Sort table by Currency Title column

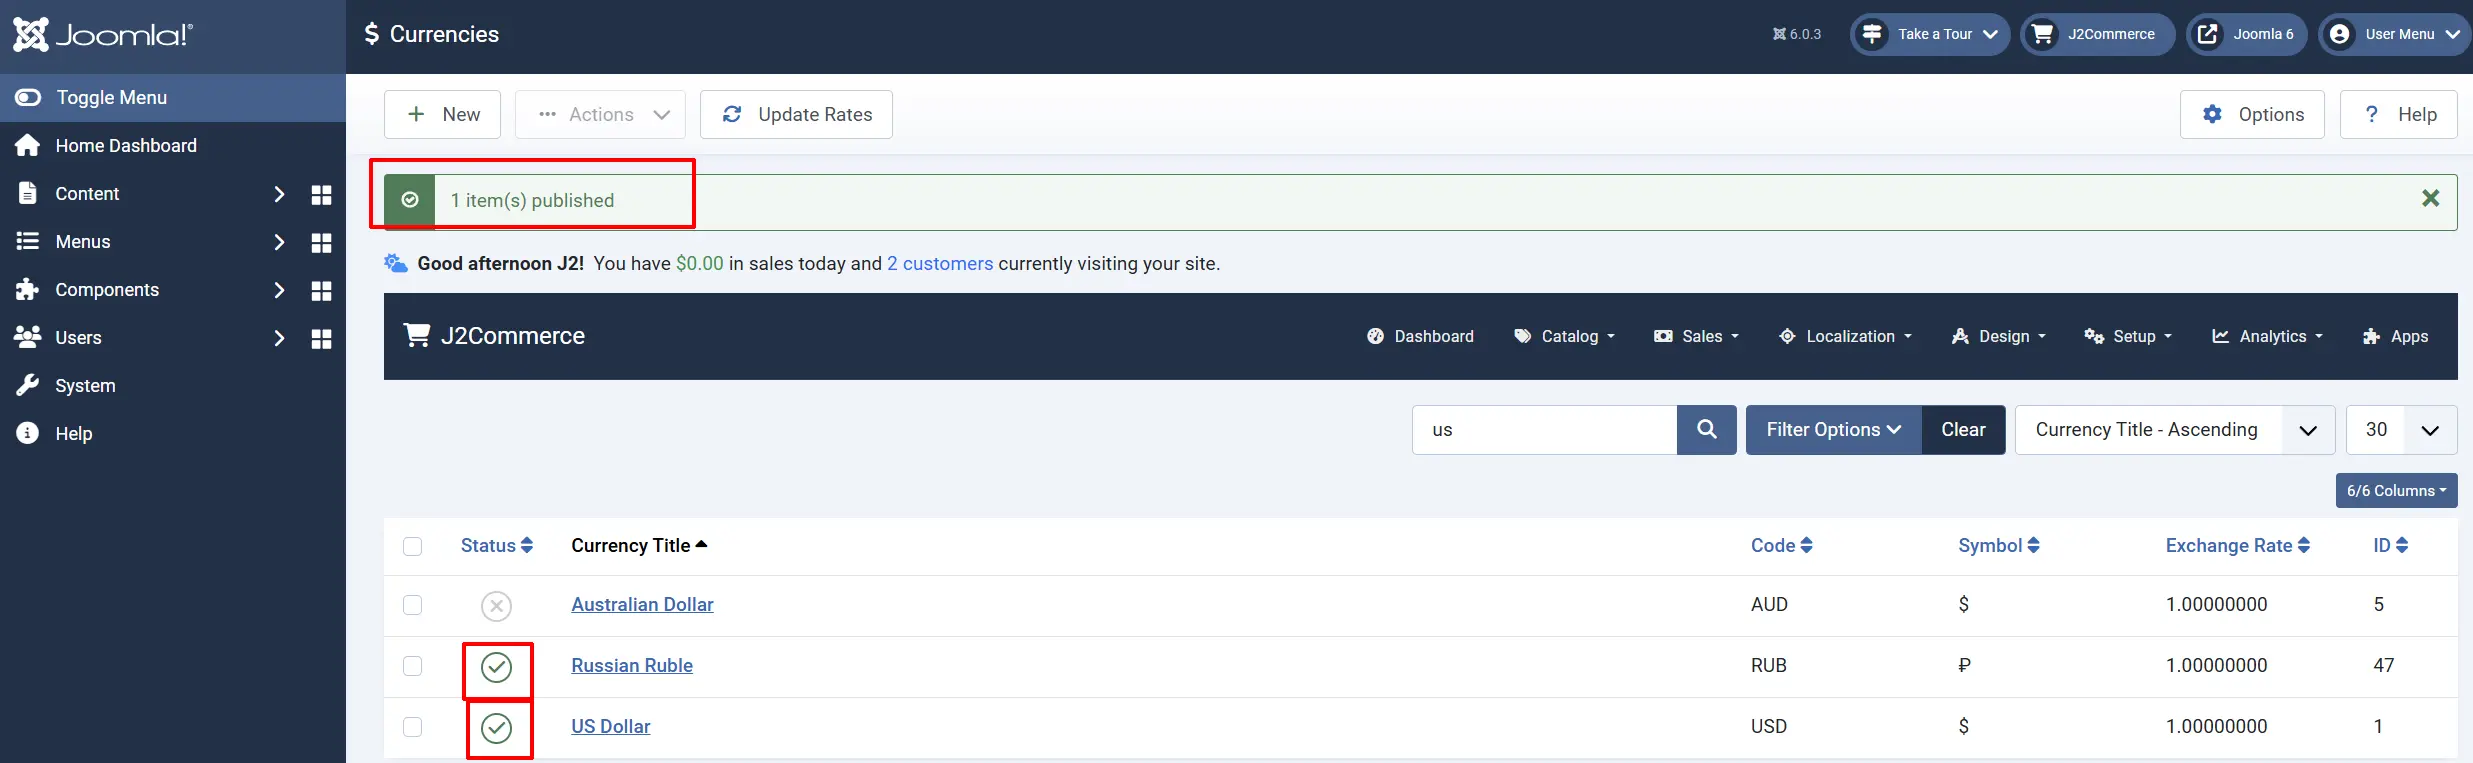click(x=639, y=546)
